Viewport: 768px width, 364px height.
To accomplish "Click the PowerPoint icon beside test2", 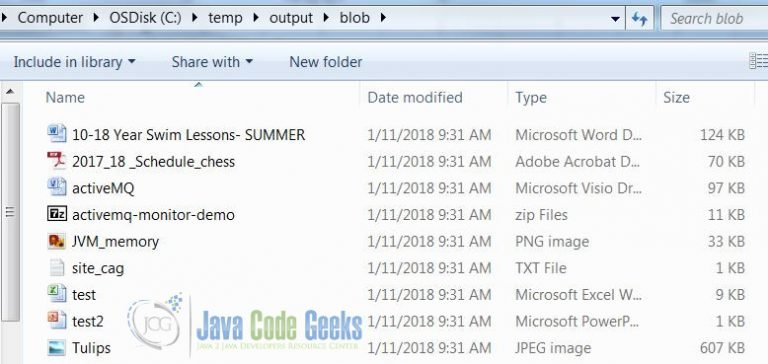I will [57, 320].
